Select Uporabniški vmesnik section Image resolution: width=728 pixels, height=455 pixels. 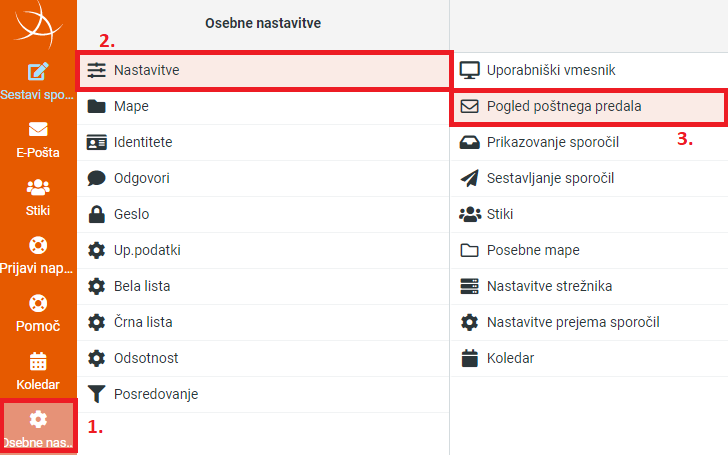click(x=589, y=70)
